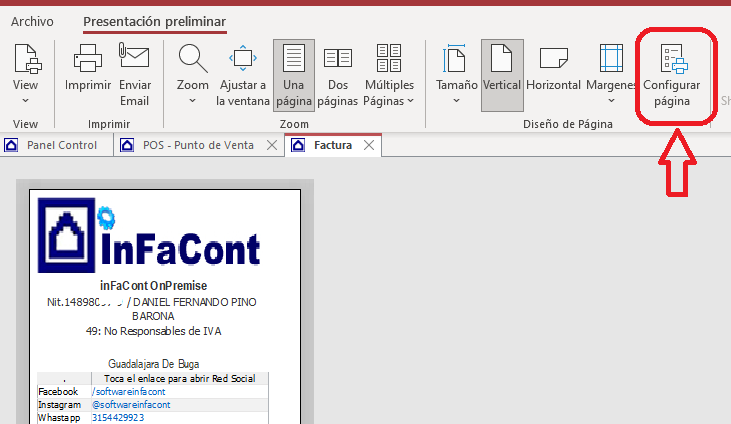731x424 pixels.
Task: Click the InFaCont logo in invoice preview
Action: (150, 236)
